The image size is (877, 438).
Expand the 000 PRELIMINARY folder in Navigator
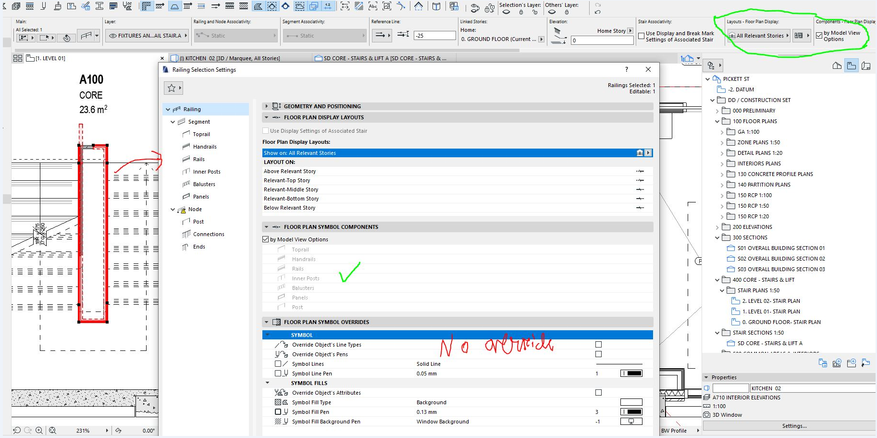click(x=717, y=111)
